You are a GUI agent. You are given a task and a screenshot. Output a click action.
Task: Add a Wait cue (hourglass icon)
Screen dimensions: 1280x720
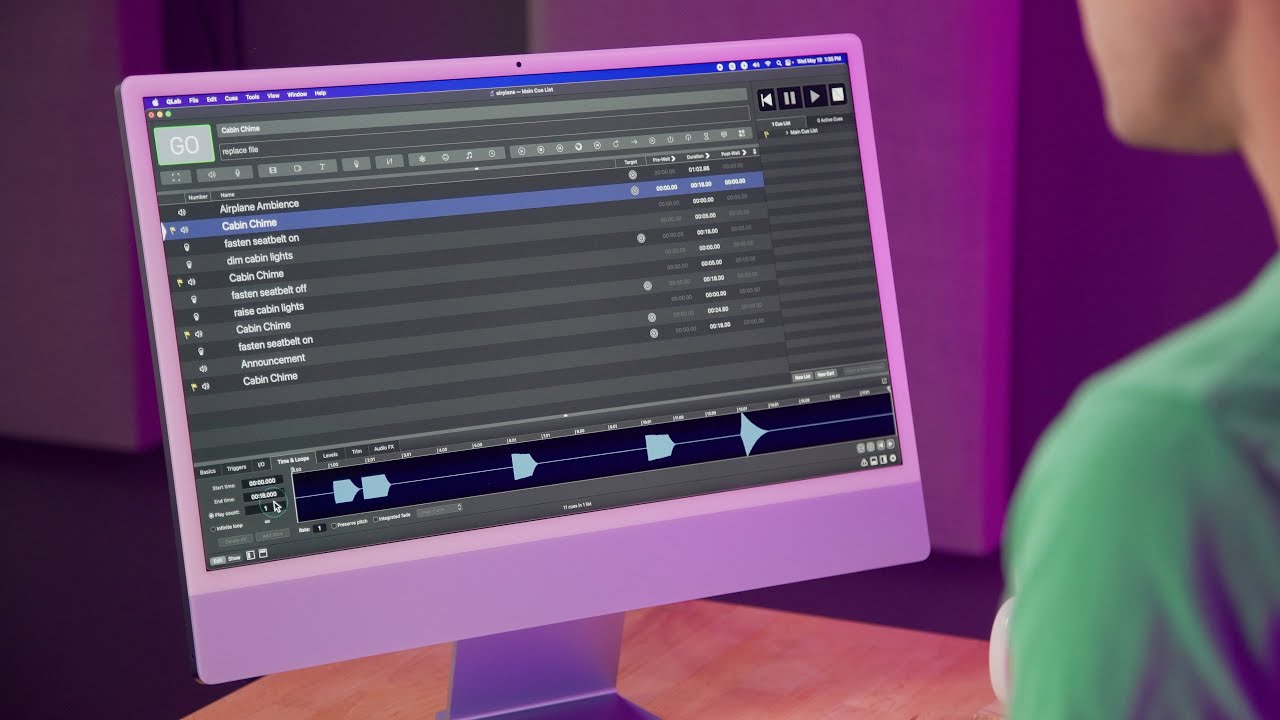706,136
